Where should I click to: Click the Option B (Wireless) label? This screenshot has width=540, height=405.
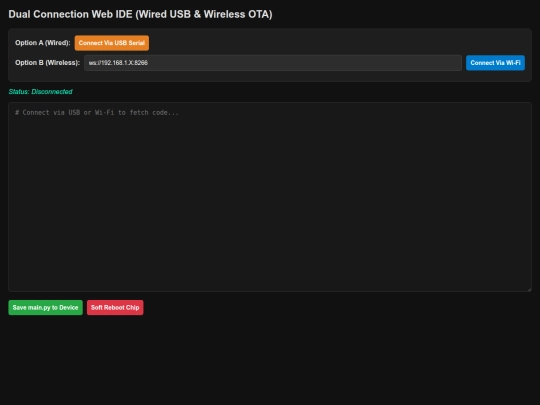(47, 63)
